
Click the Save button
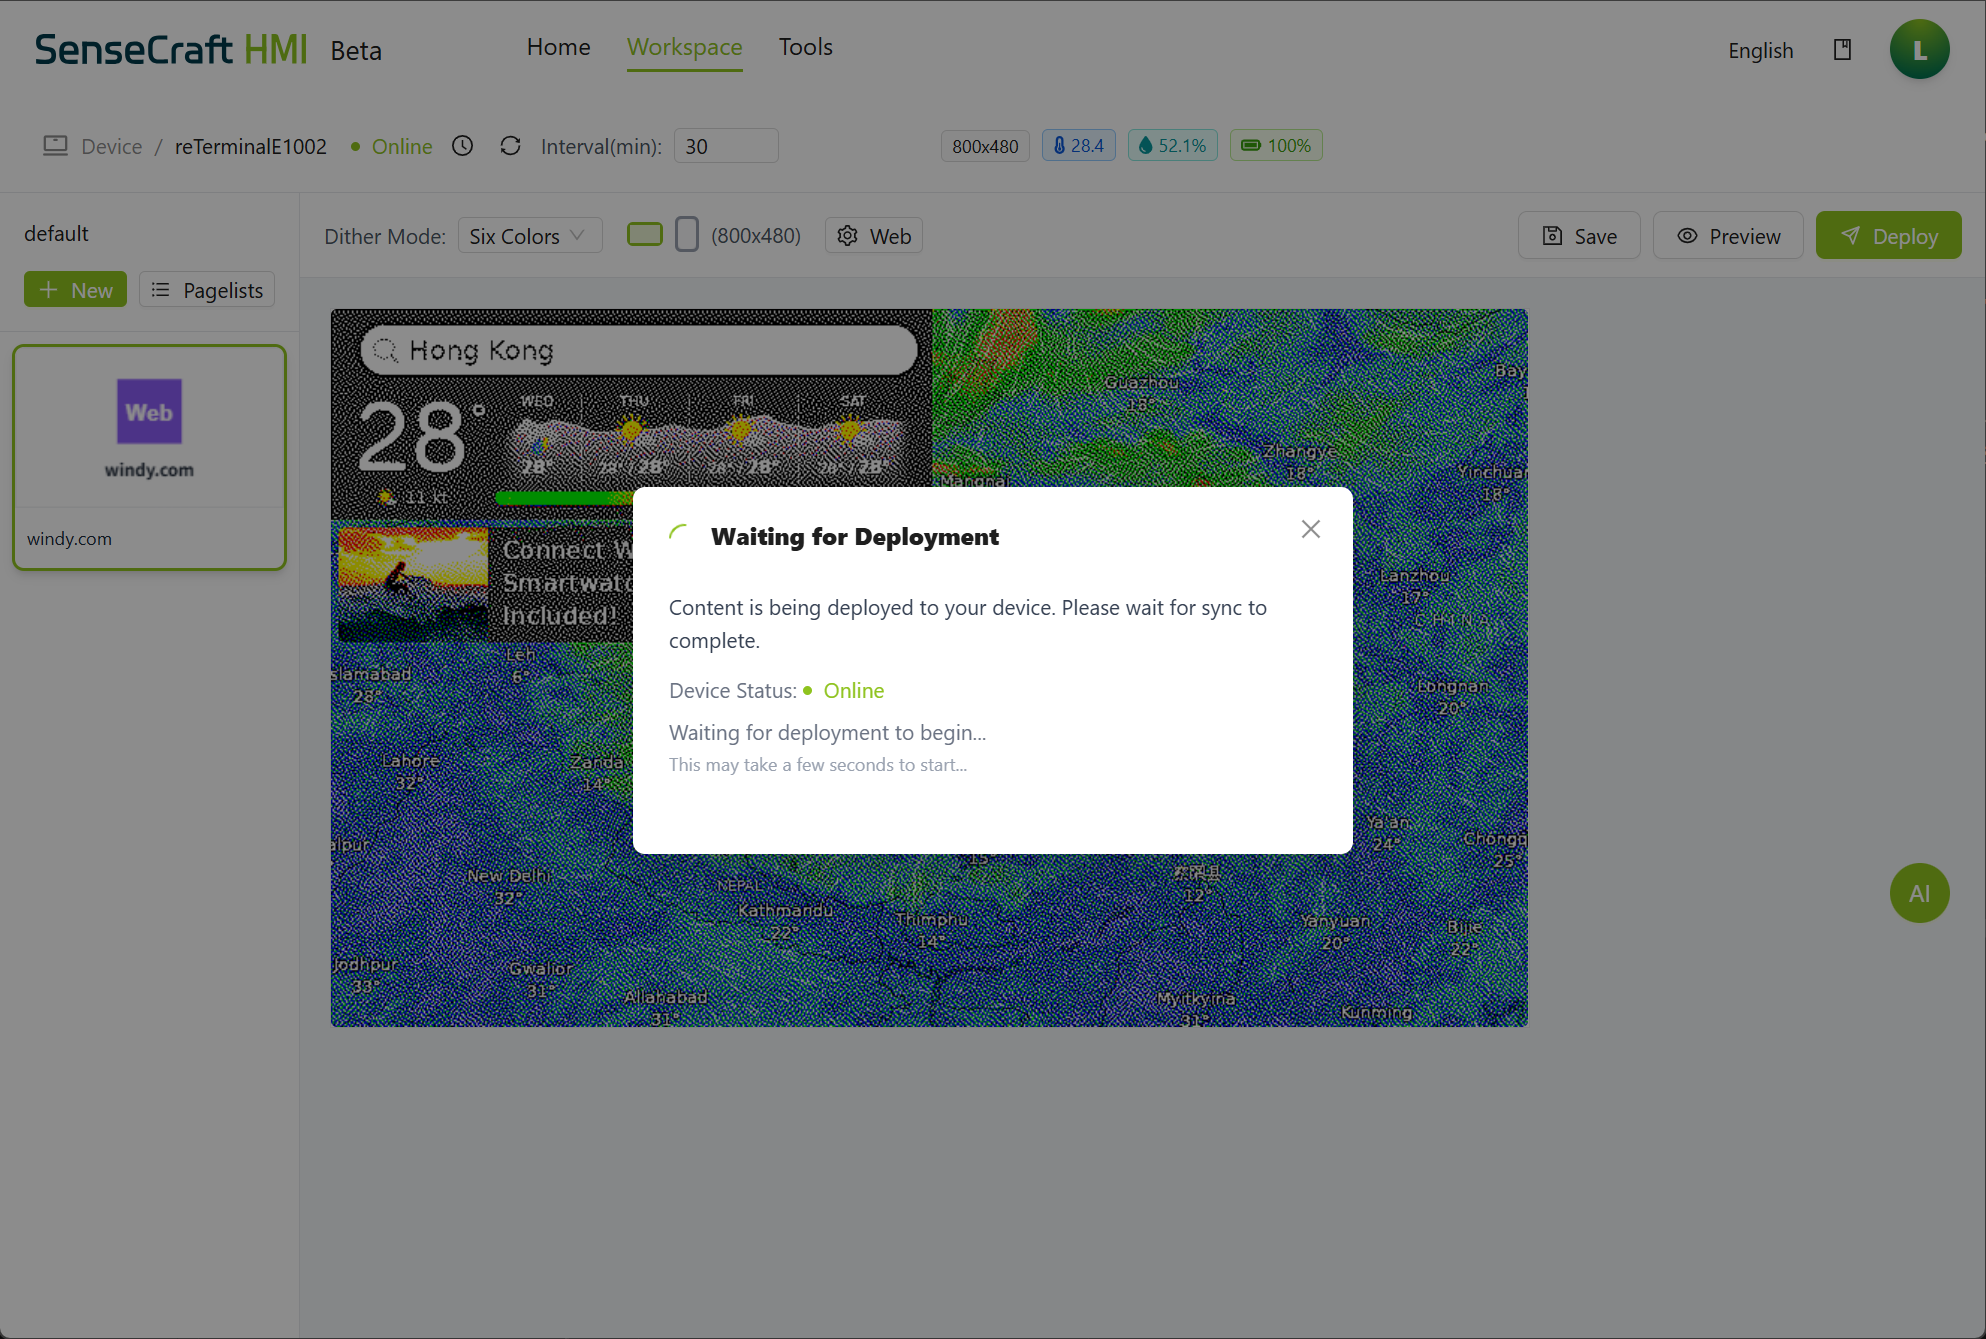tap(1579, 236)
